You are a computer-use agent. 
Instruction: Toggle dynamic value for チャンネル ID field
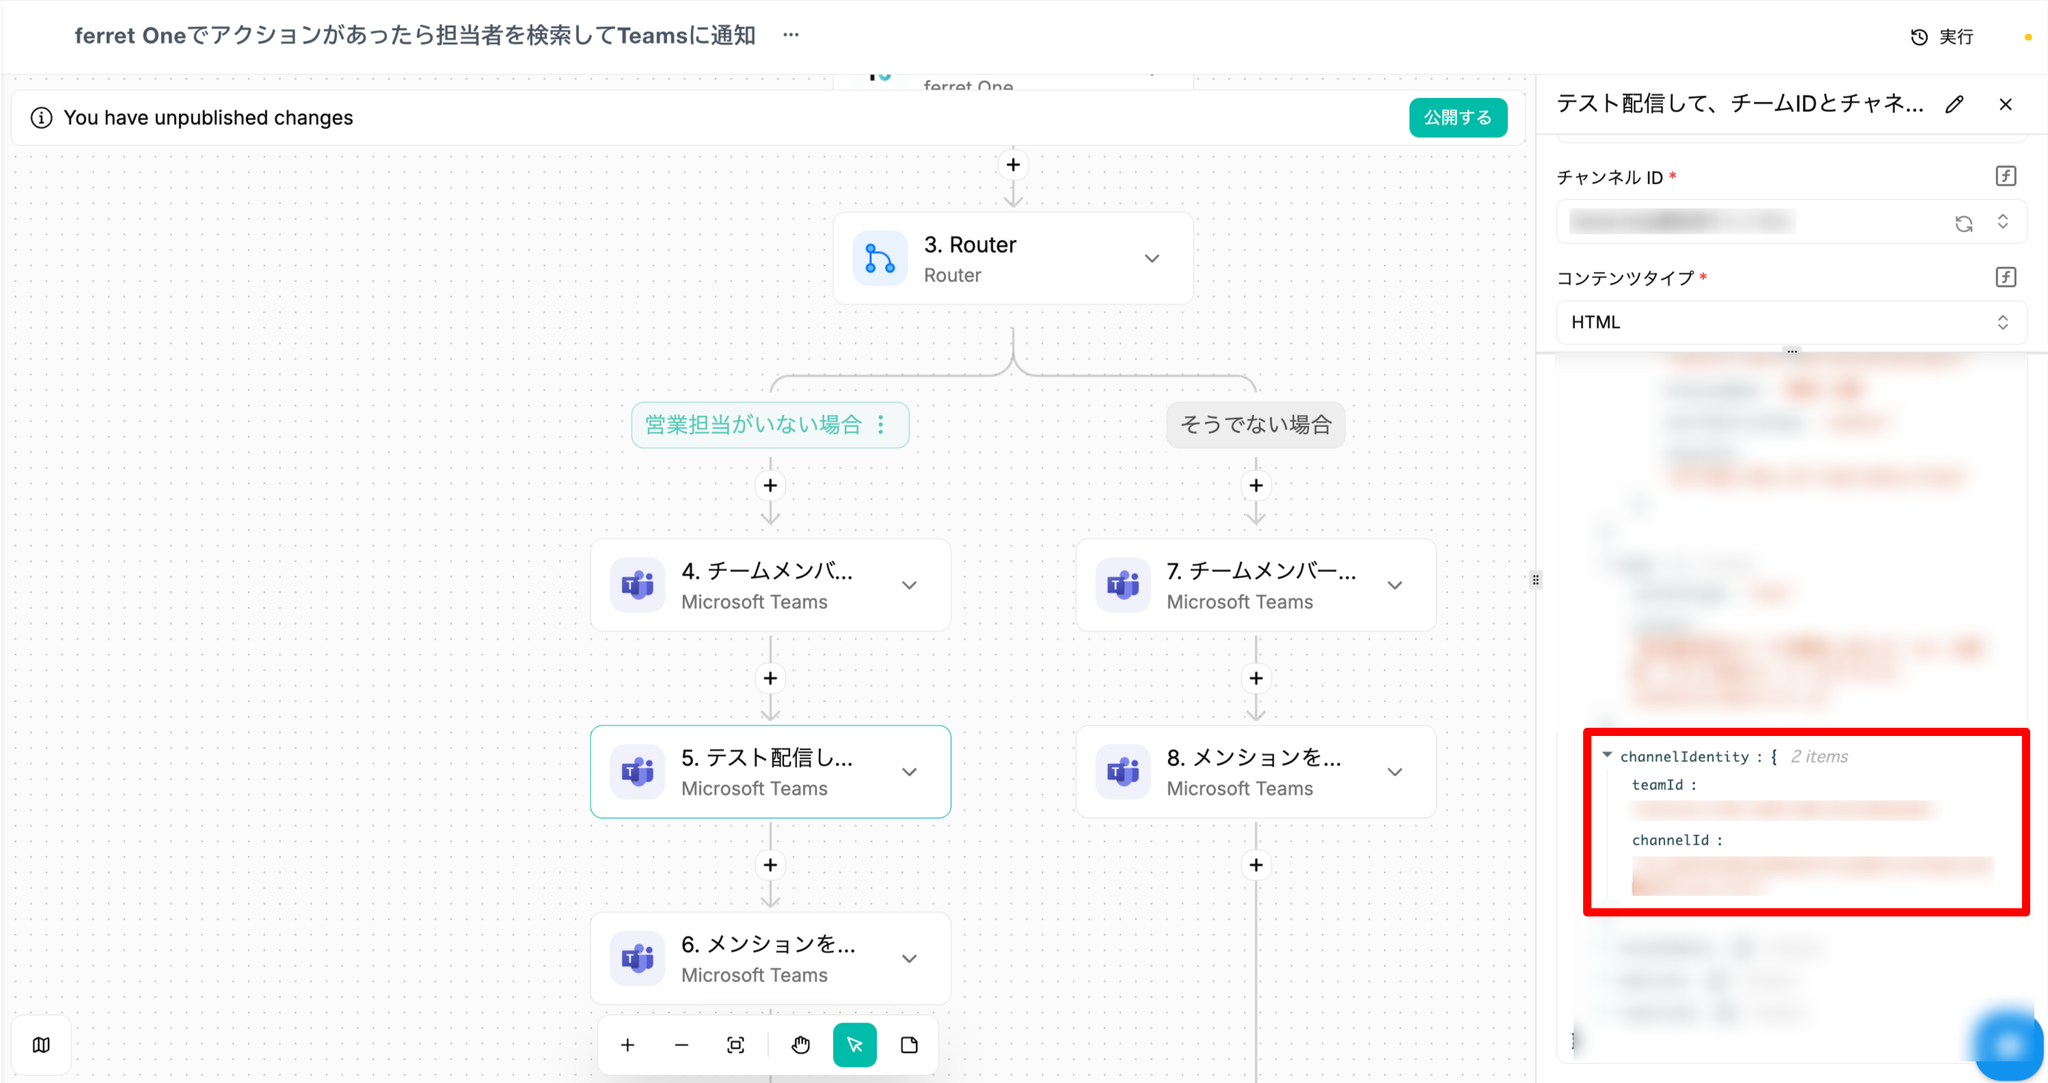[2005, 176]
